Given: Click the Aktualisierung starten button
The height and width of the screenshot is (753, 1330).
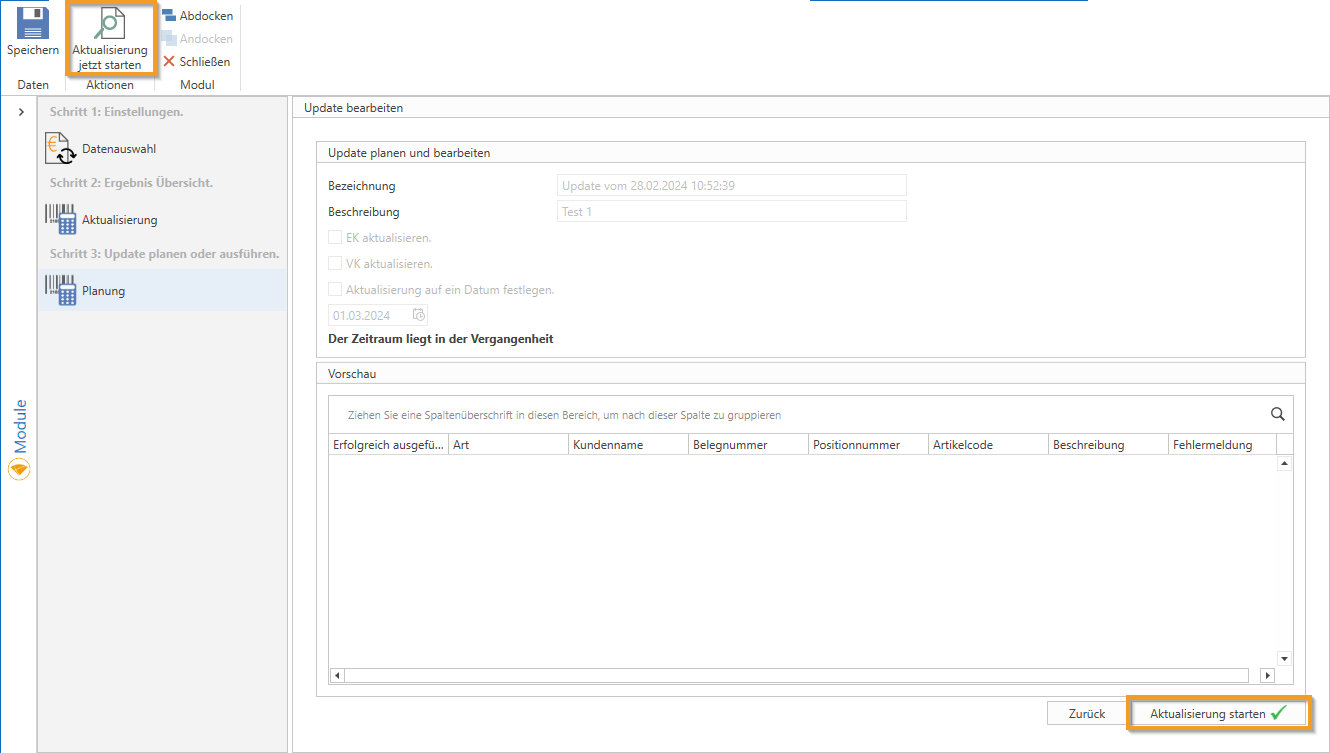Looking at the screenshot, I should pos(1218,714).
